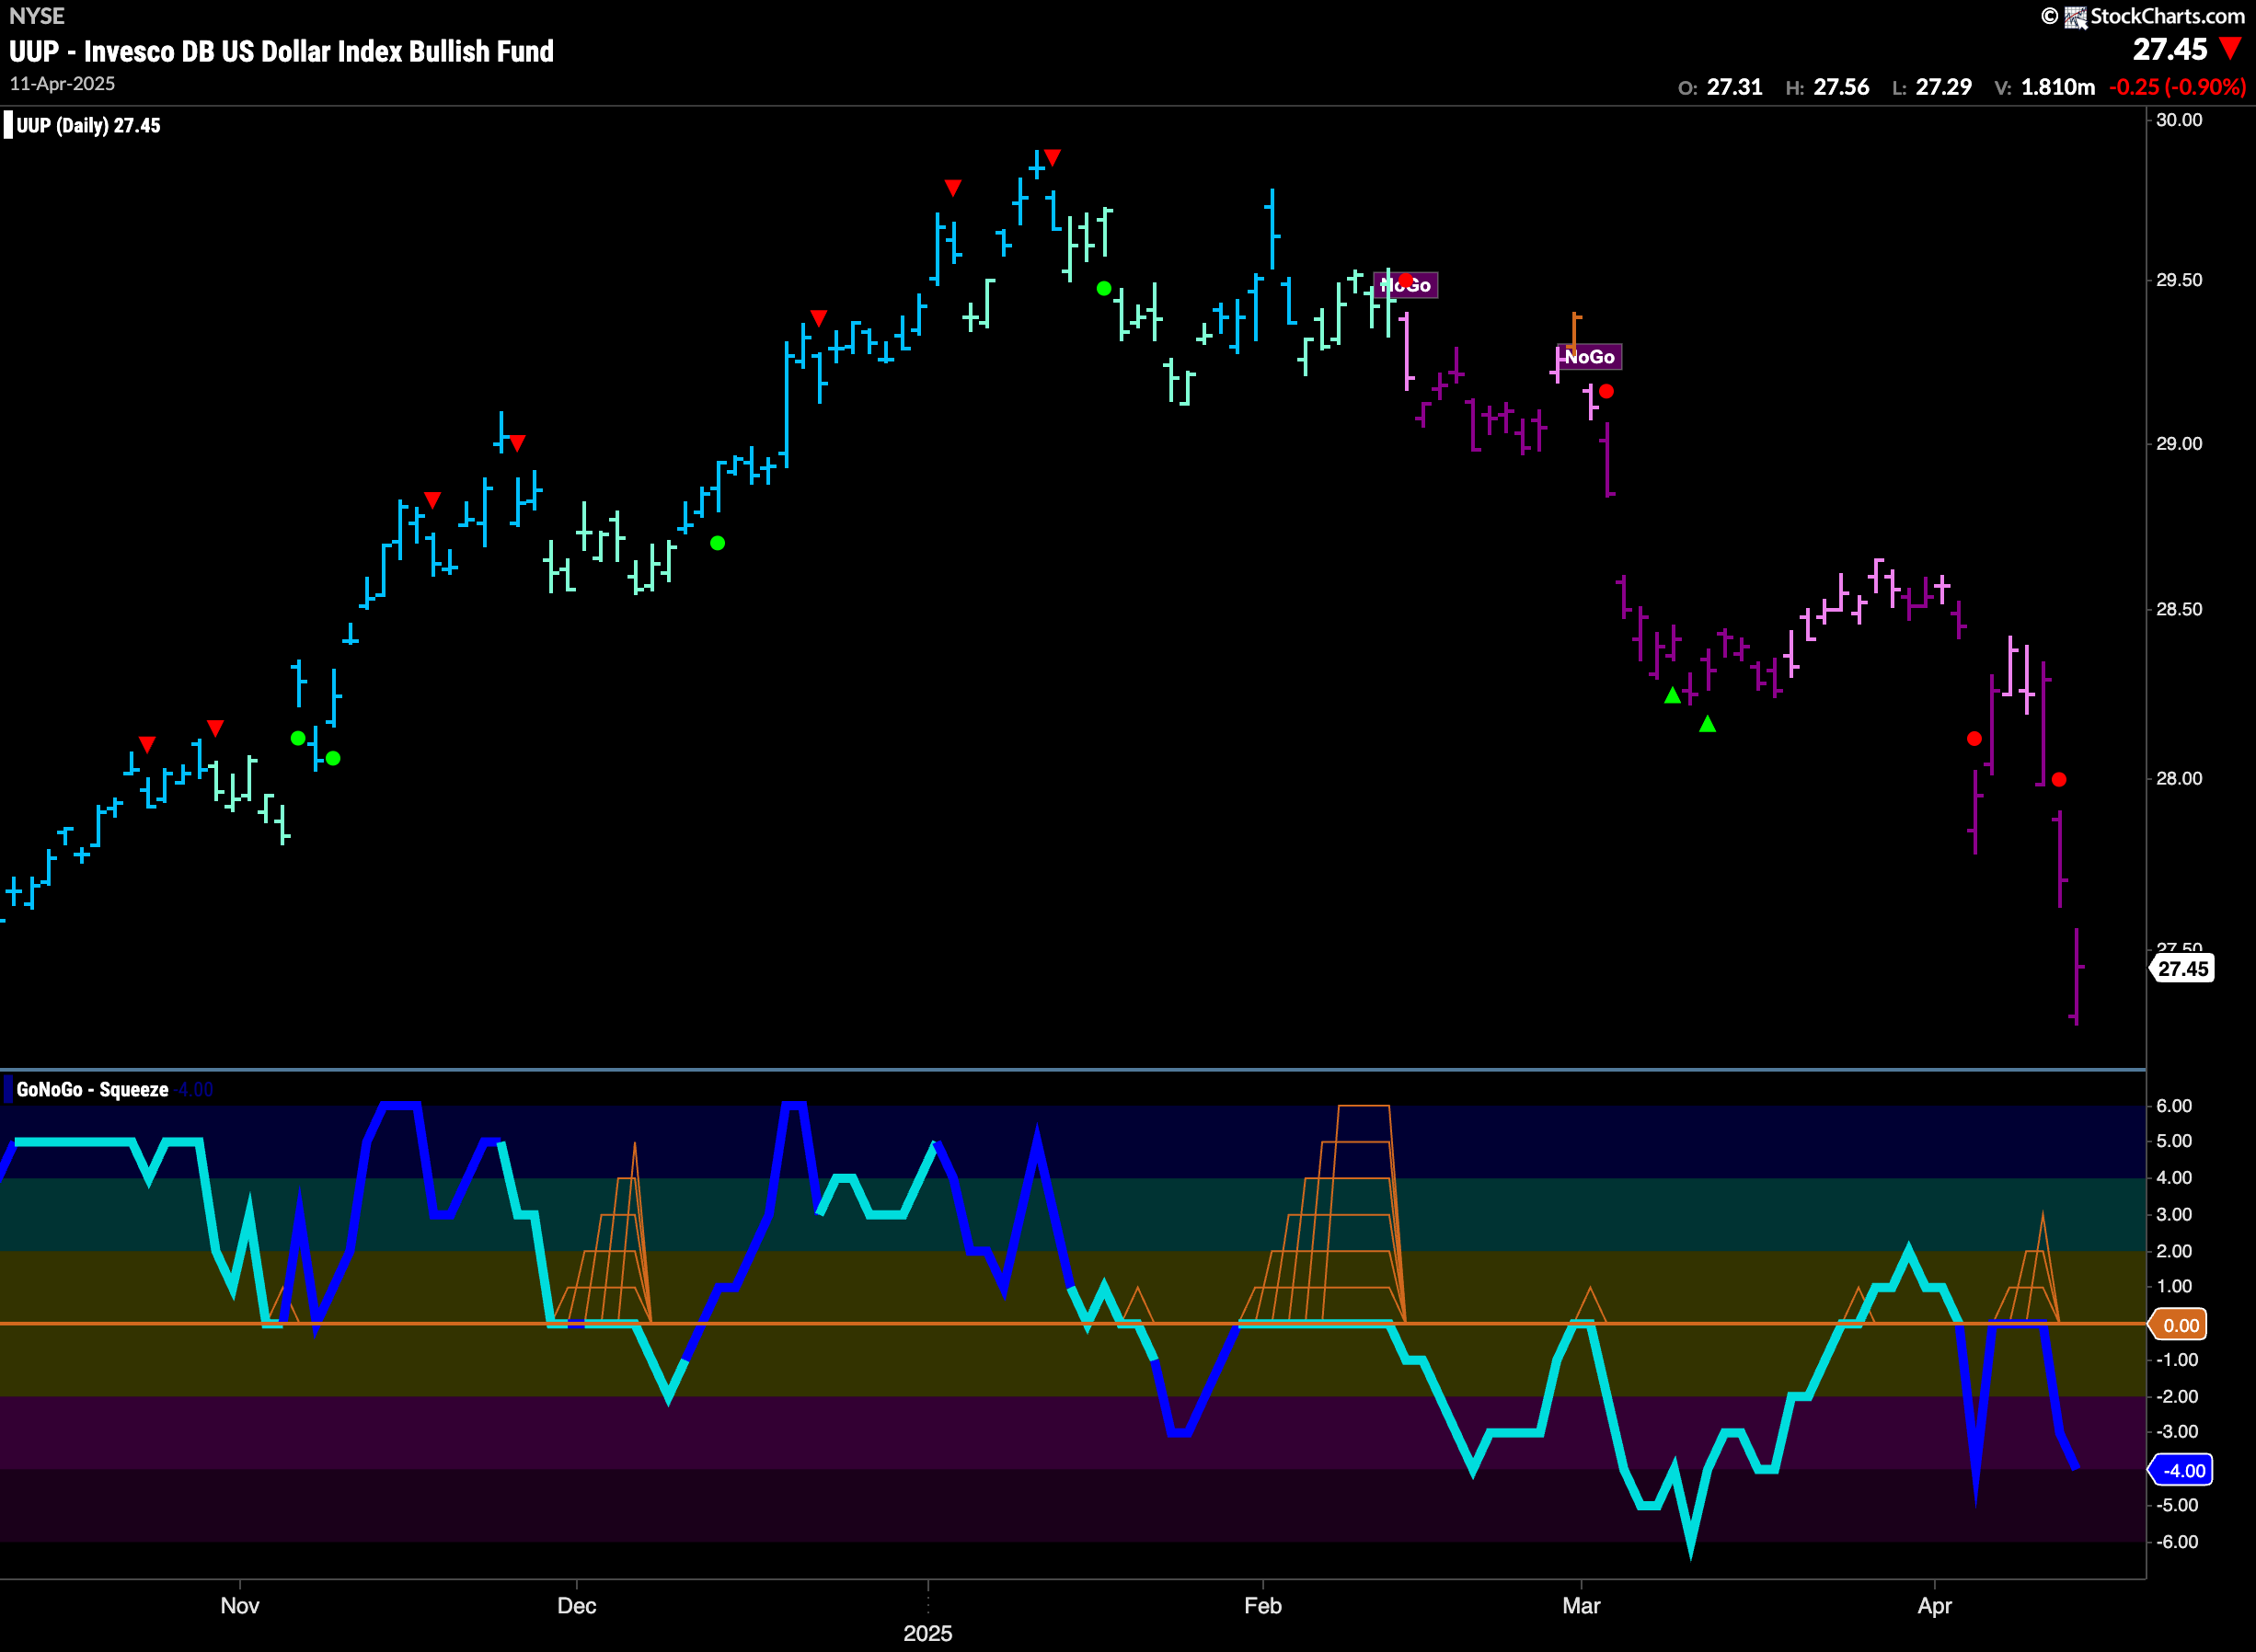Viewport: 2256px width, 1652px height.
Task: Click the low value L: 27.29
Action: tap(1931, 87)
